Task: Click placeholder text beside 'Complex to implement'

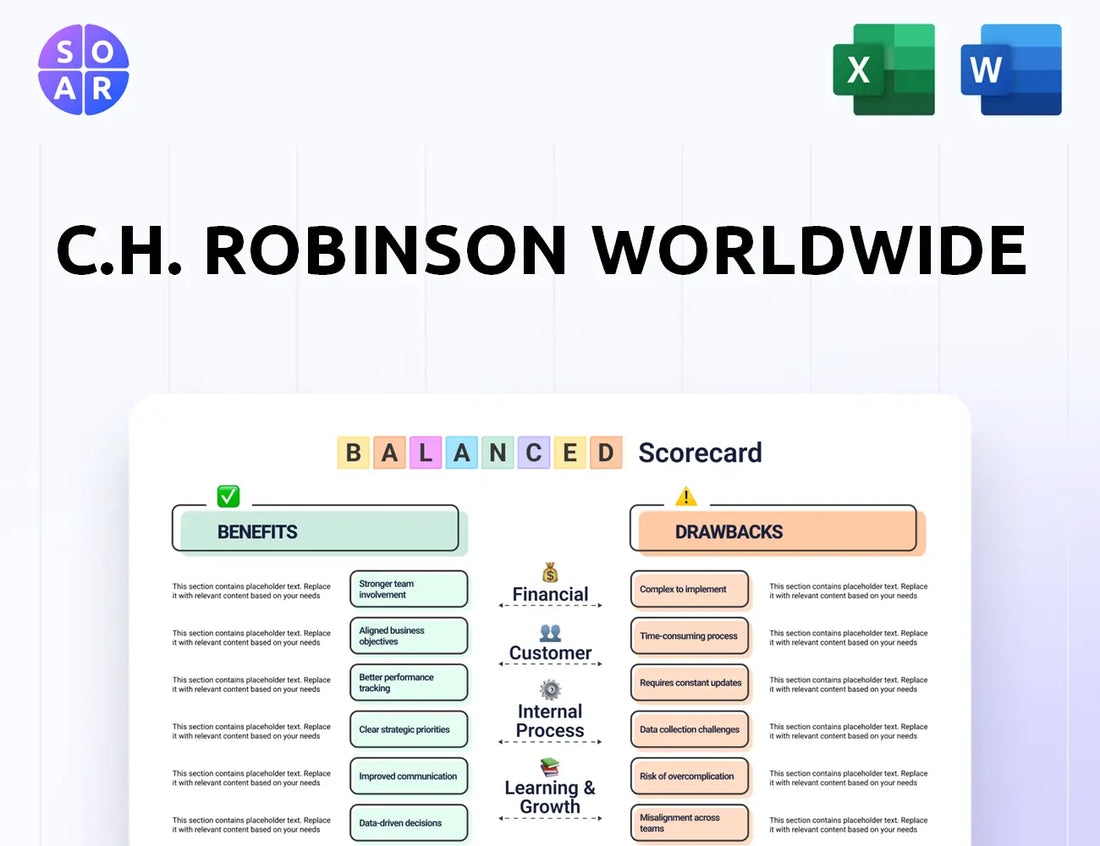Action: pos(848,591)
